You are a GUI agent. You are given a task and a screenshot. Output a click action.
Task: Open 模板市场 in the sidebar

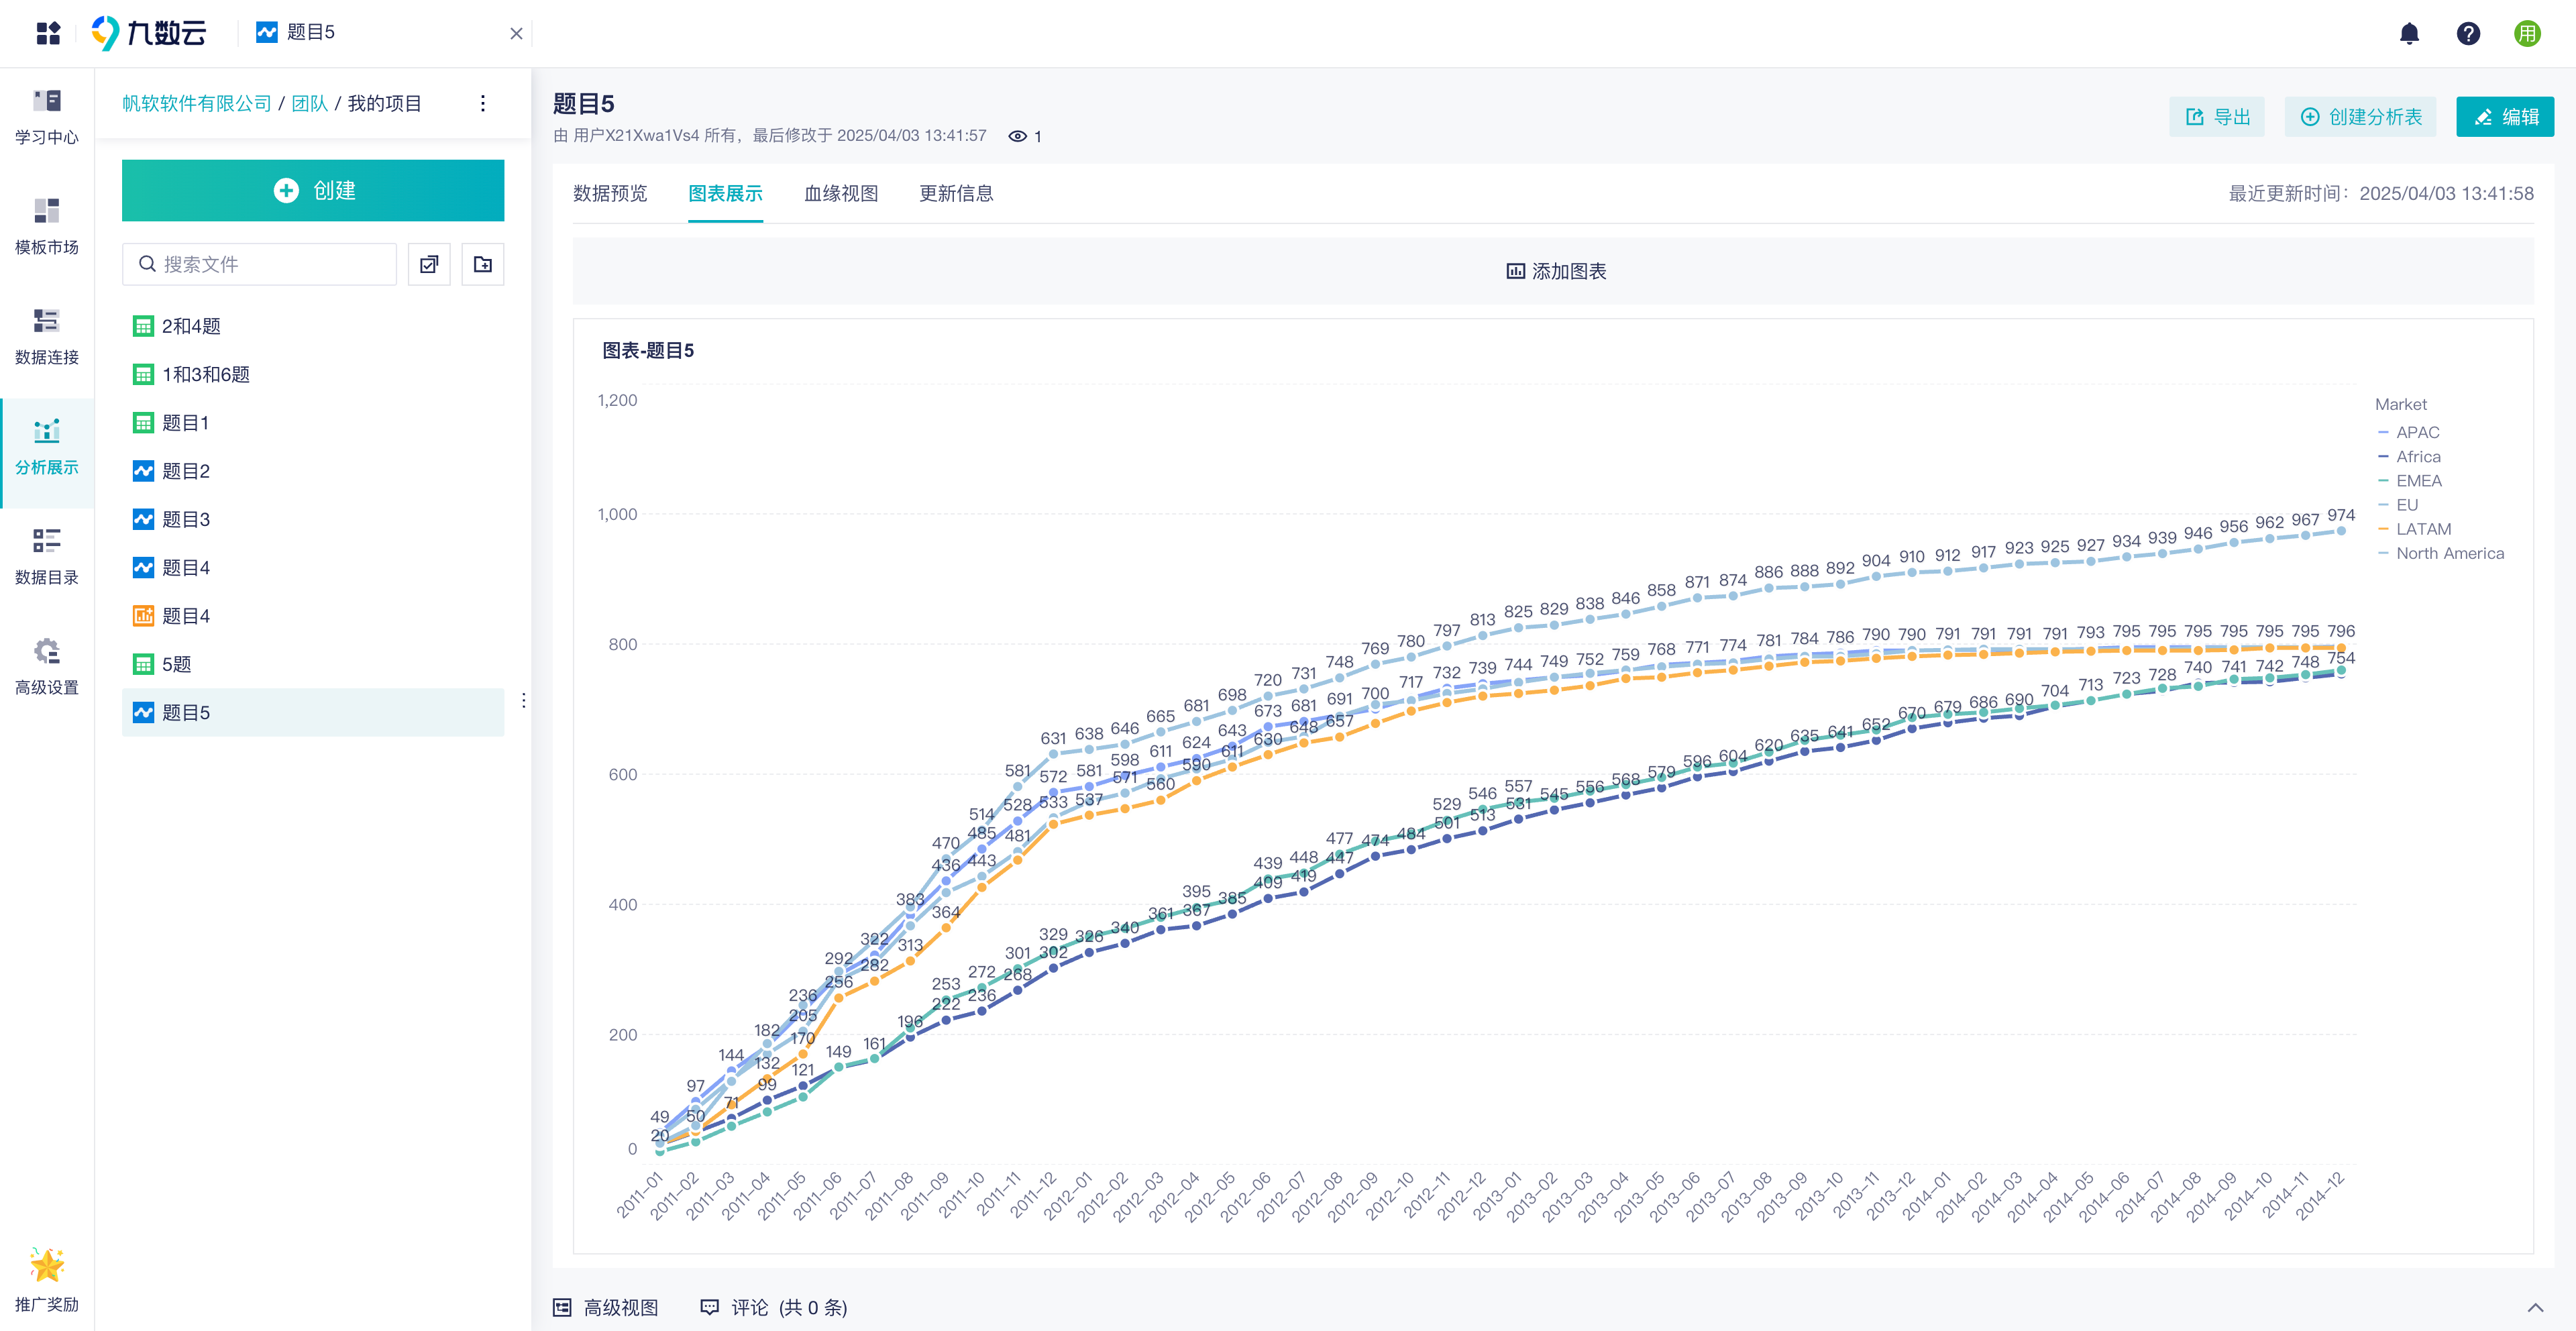click(x=47, y=227)
